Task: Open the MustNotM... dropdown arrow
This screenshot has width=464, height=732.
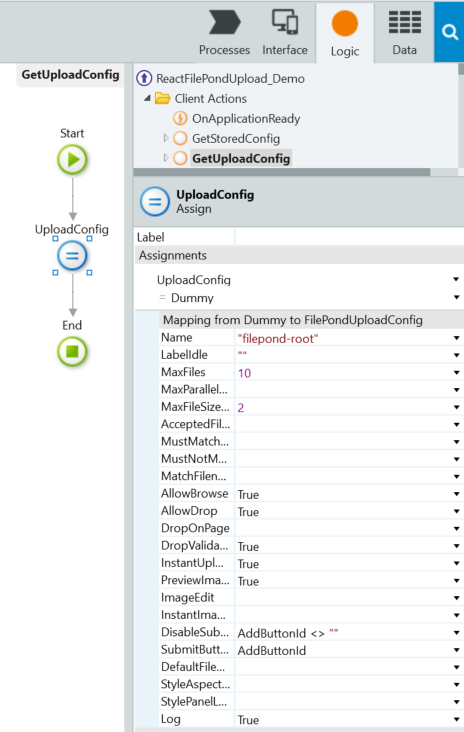Action: click(x=456, y=459)
